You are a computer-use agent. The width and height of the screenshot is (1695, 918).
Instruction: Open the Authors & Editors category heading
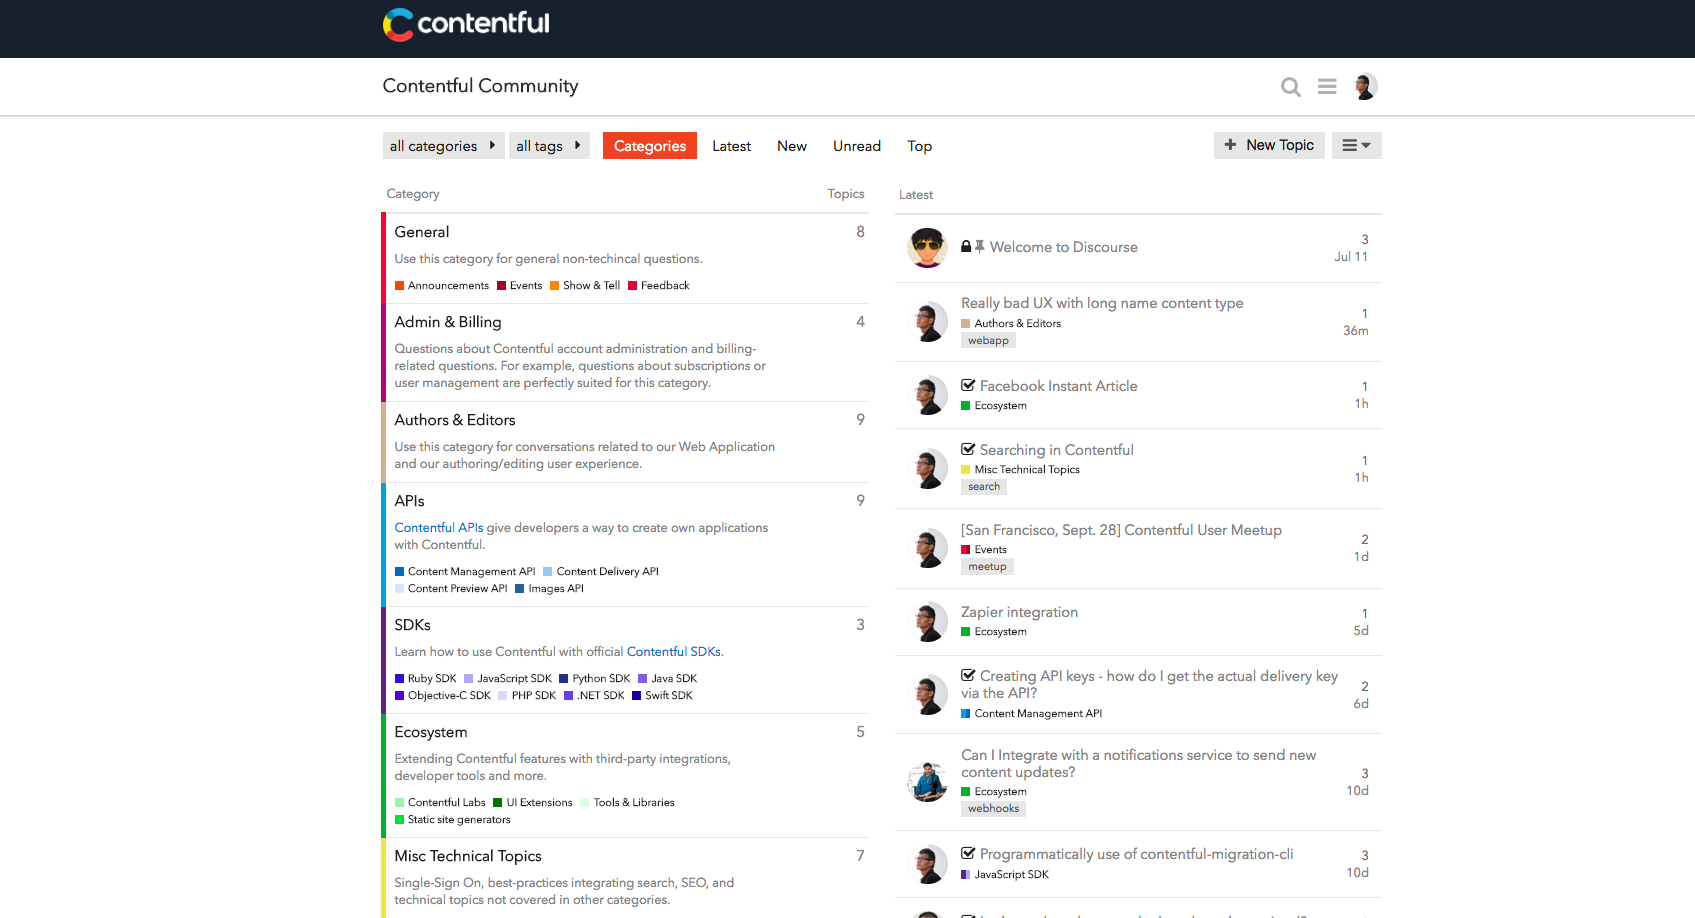click(455, 420)
